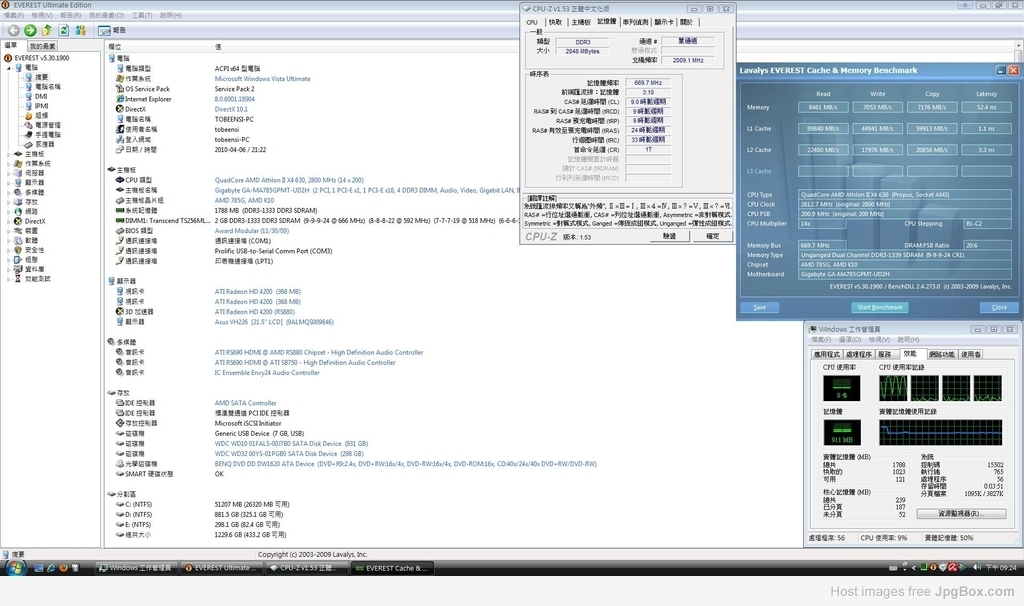Image resolution: width=1024 pixels, height=606 pixels.
Task: Expand the 顯示器 display tree node
Action: 8,183
